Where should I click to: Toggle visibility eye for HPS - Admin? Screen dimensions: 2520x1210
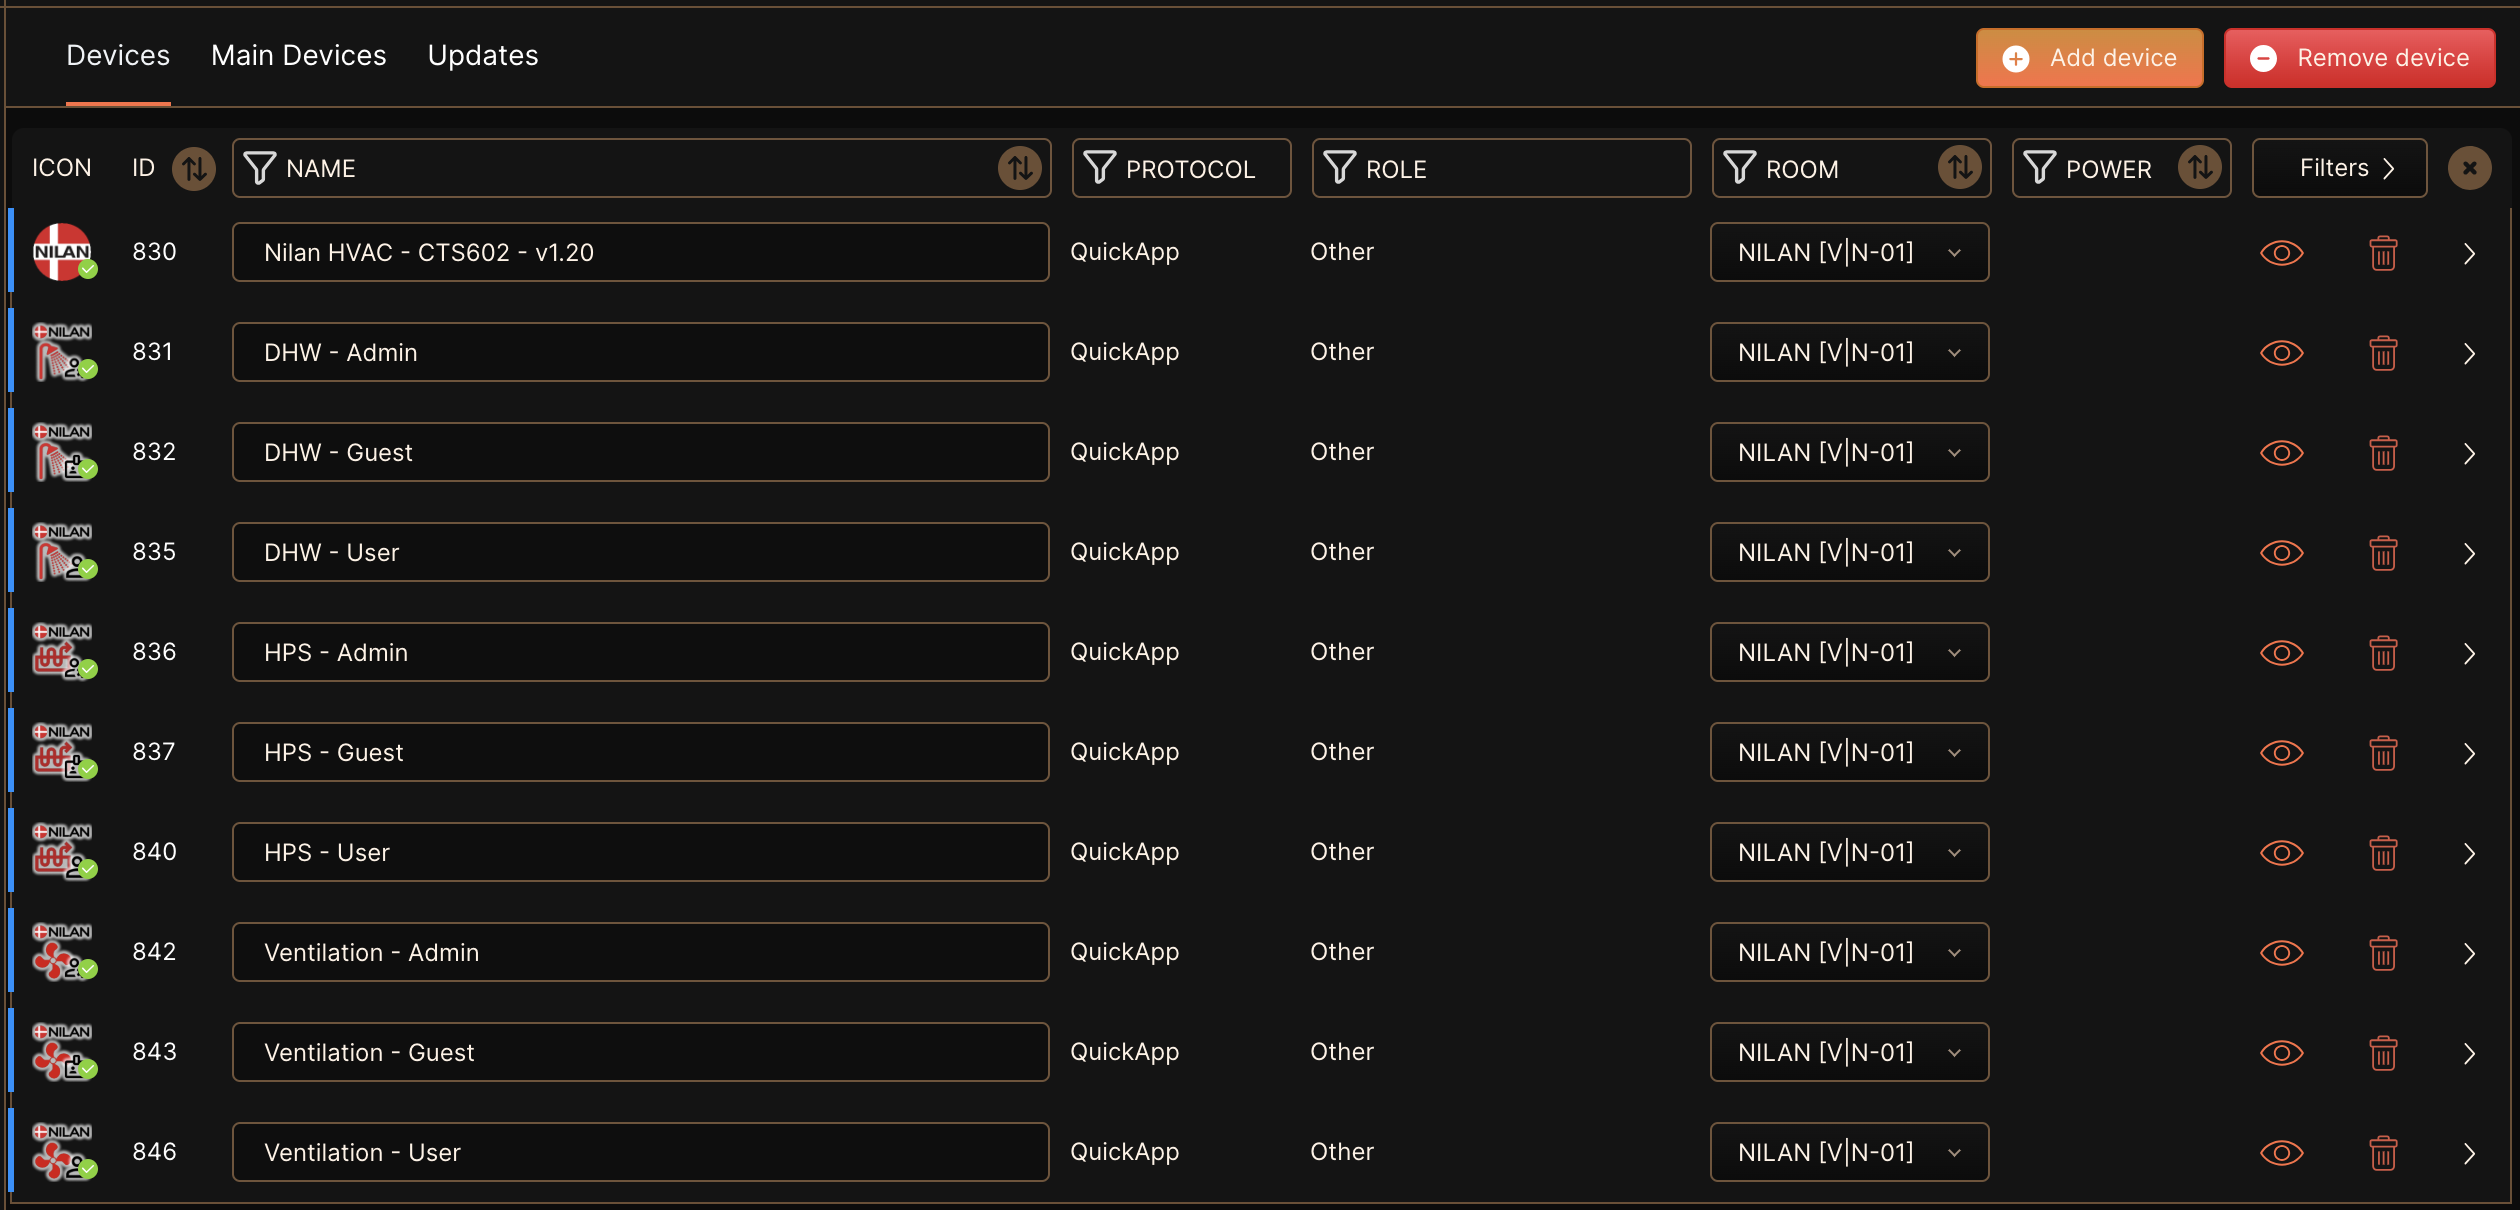click(2281, 653)
